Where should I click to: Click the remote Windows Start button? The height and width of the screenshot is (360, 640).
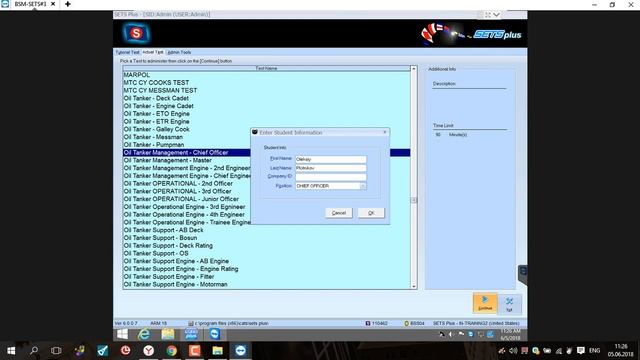coord(122,334)
